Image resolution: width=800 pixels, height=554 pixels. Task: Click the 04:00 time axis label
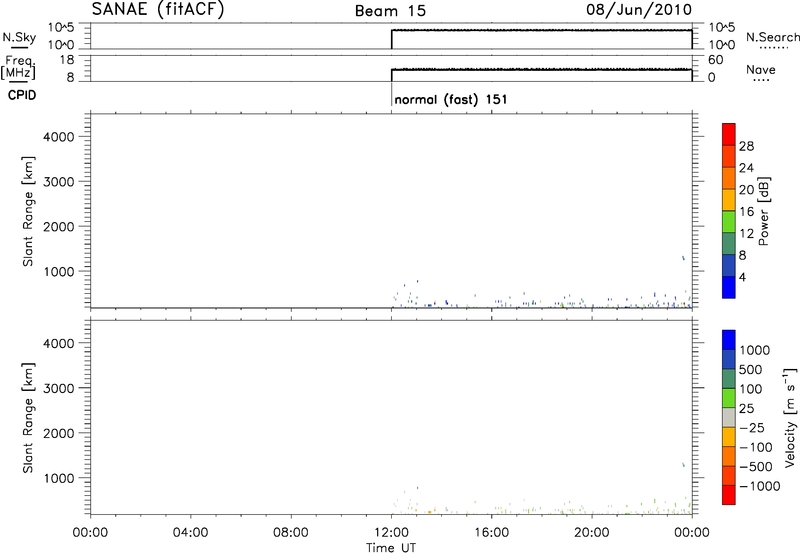coord(190,533)
